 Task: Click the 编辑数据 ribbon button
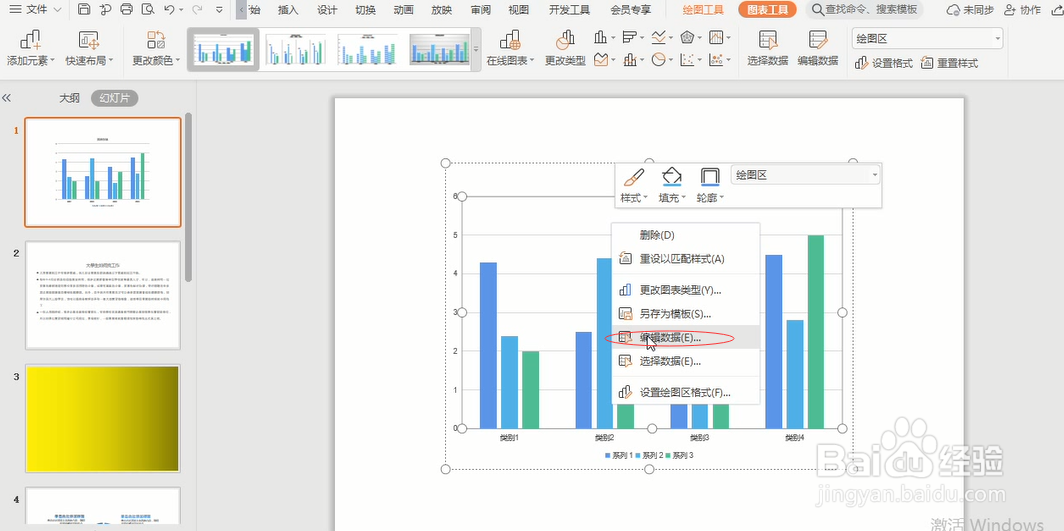pos(818,48)
